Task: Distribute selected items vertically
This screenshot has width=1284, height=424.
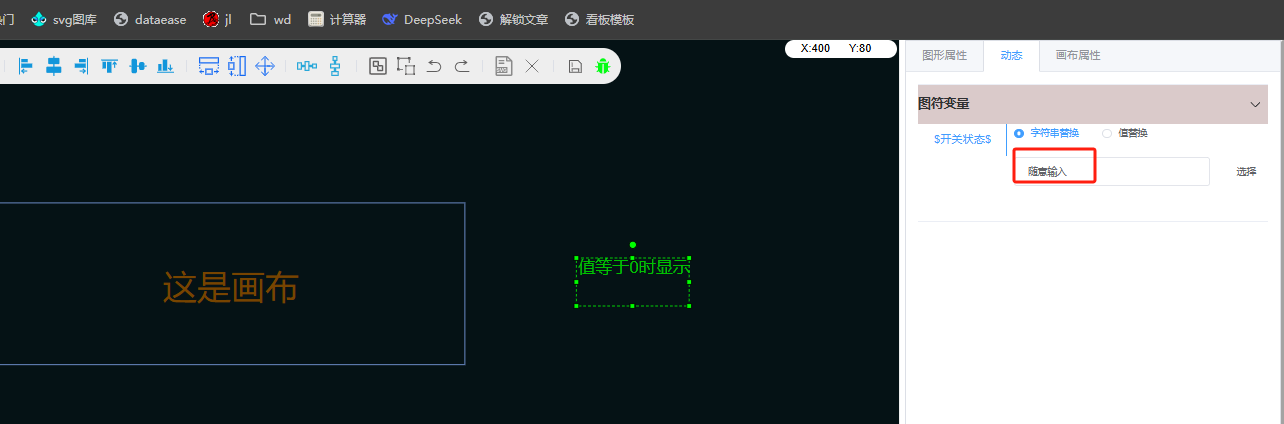Action: point(335,66)
